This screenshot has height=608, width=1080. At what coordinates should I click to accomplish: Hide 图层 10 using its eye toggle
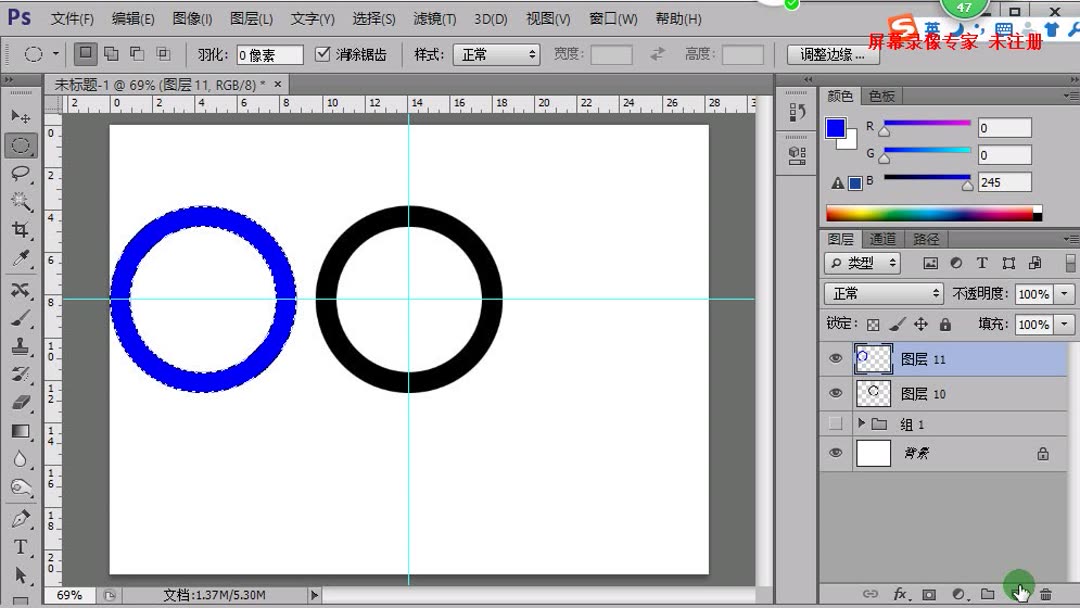tap(835, 393)
